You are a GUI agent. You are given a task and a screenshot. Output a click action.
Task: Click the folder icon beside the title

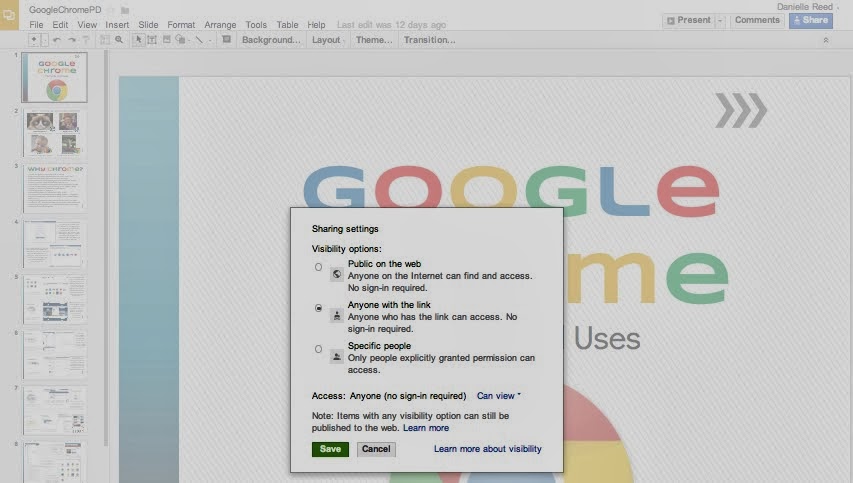coord(125,10)
